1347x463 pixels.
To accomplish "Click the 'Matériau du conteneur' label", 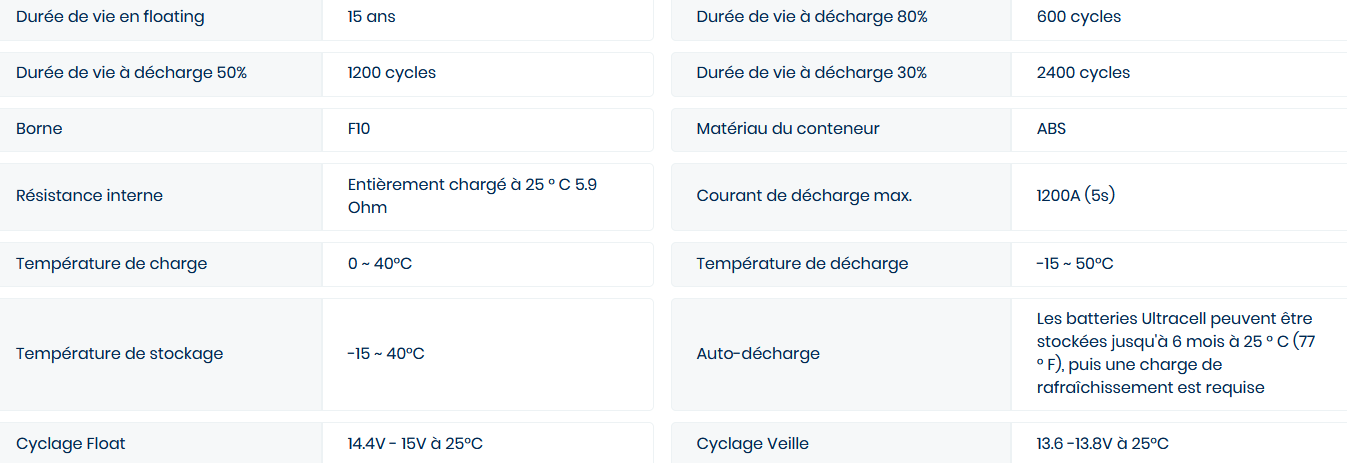I will (788, 129).
